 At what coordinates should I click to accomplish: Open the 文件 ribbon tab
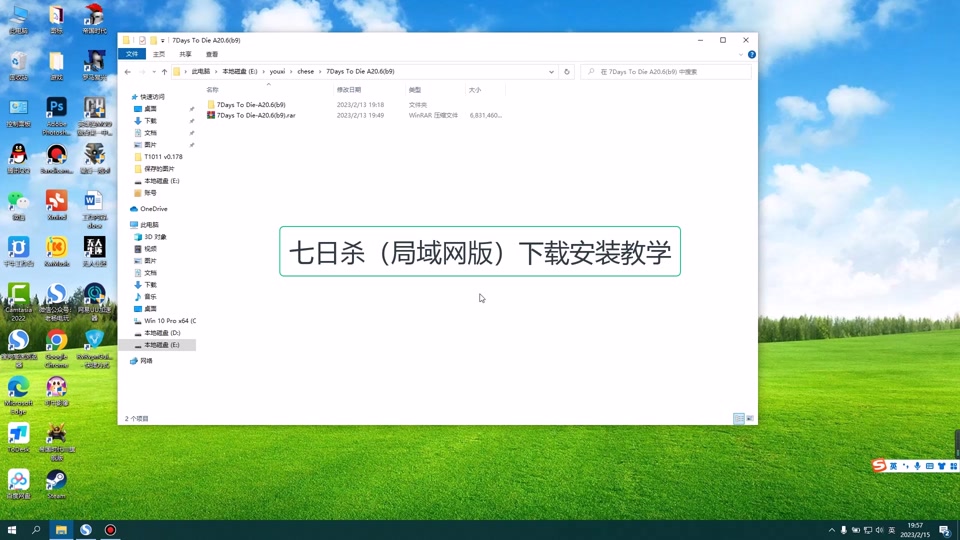tap(132, 54)
